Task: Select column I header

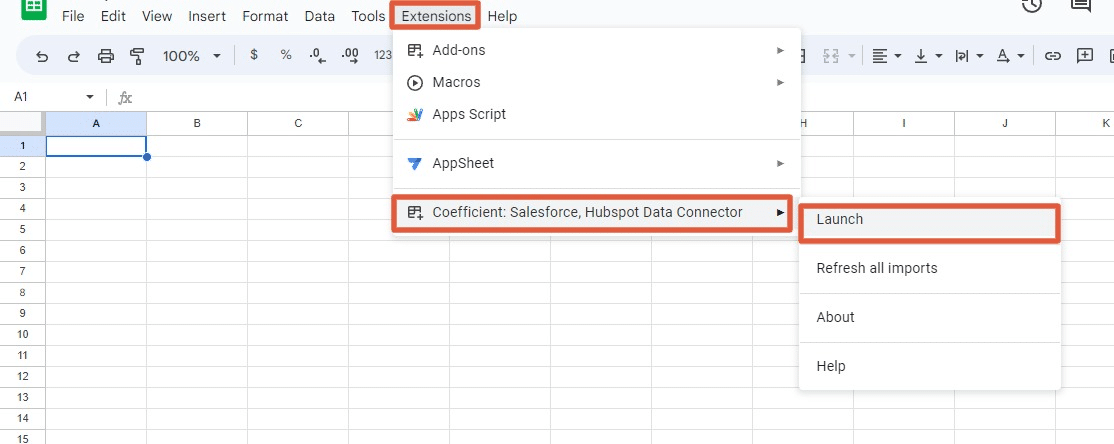Action: (x=904, y=124)
